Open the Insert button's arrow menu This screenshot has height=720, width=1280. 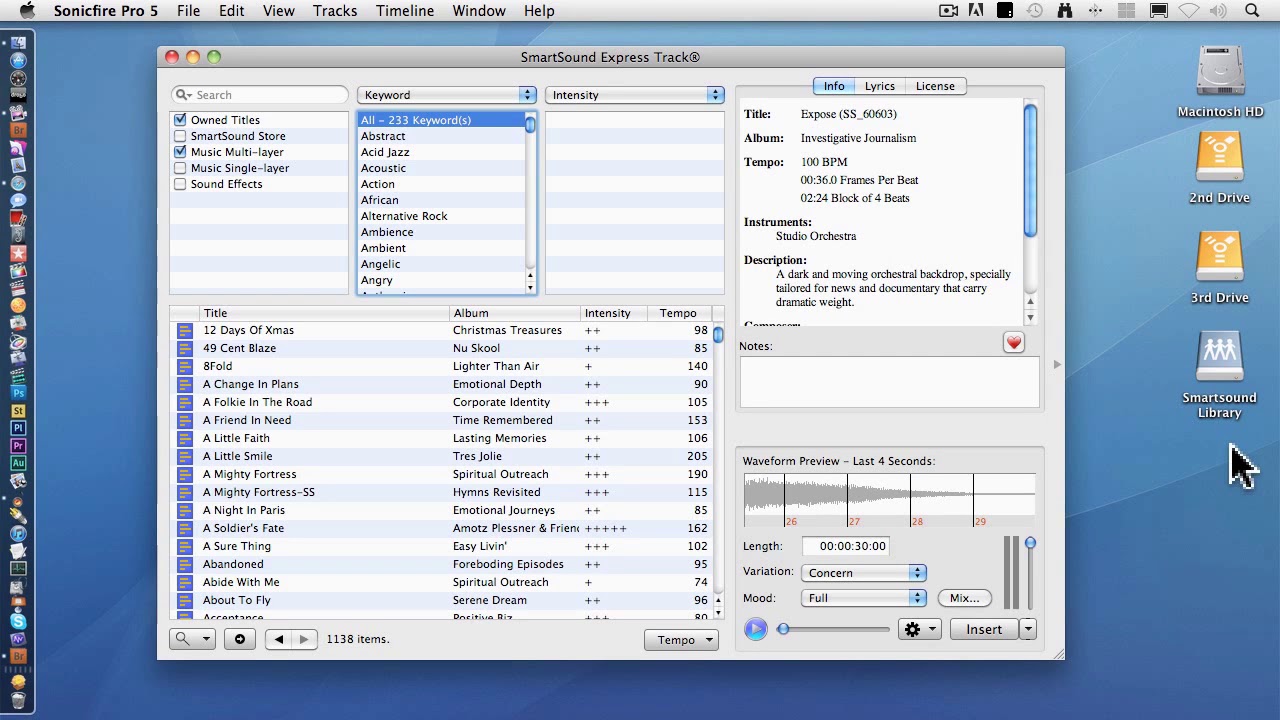[x=1028, y=629]
